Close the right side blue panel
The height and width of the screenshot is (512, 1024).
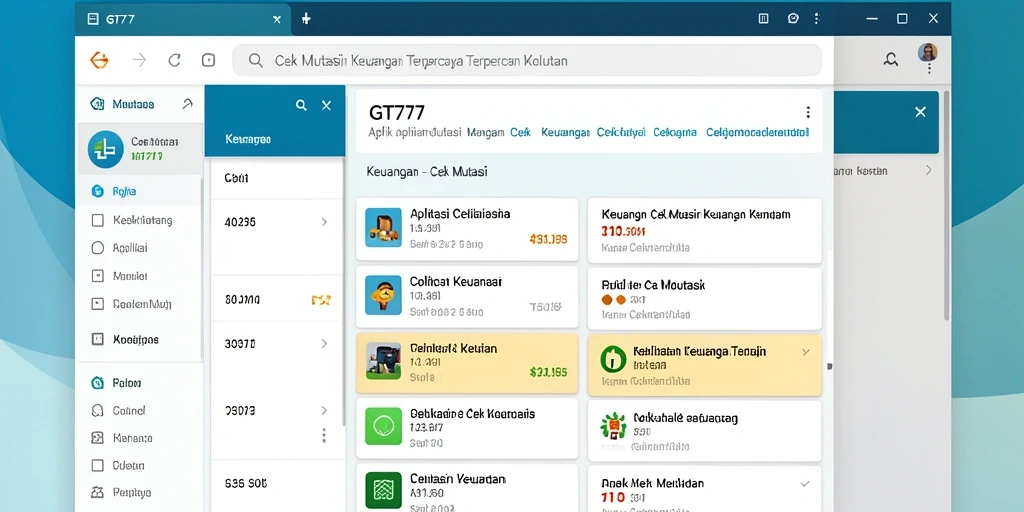(x=920, y=112)
